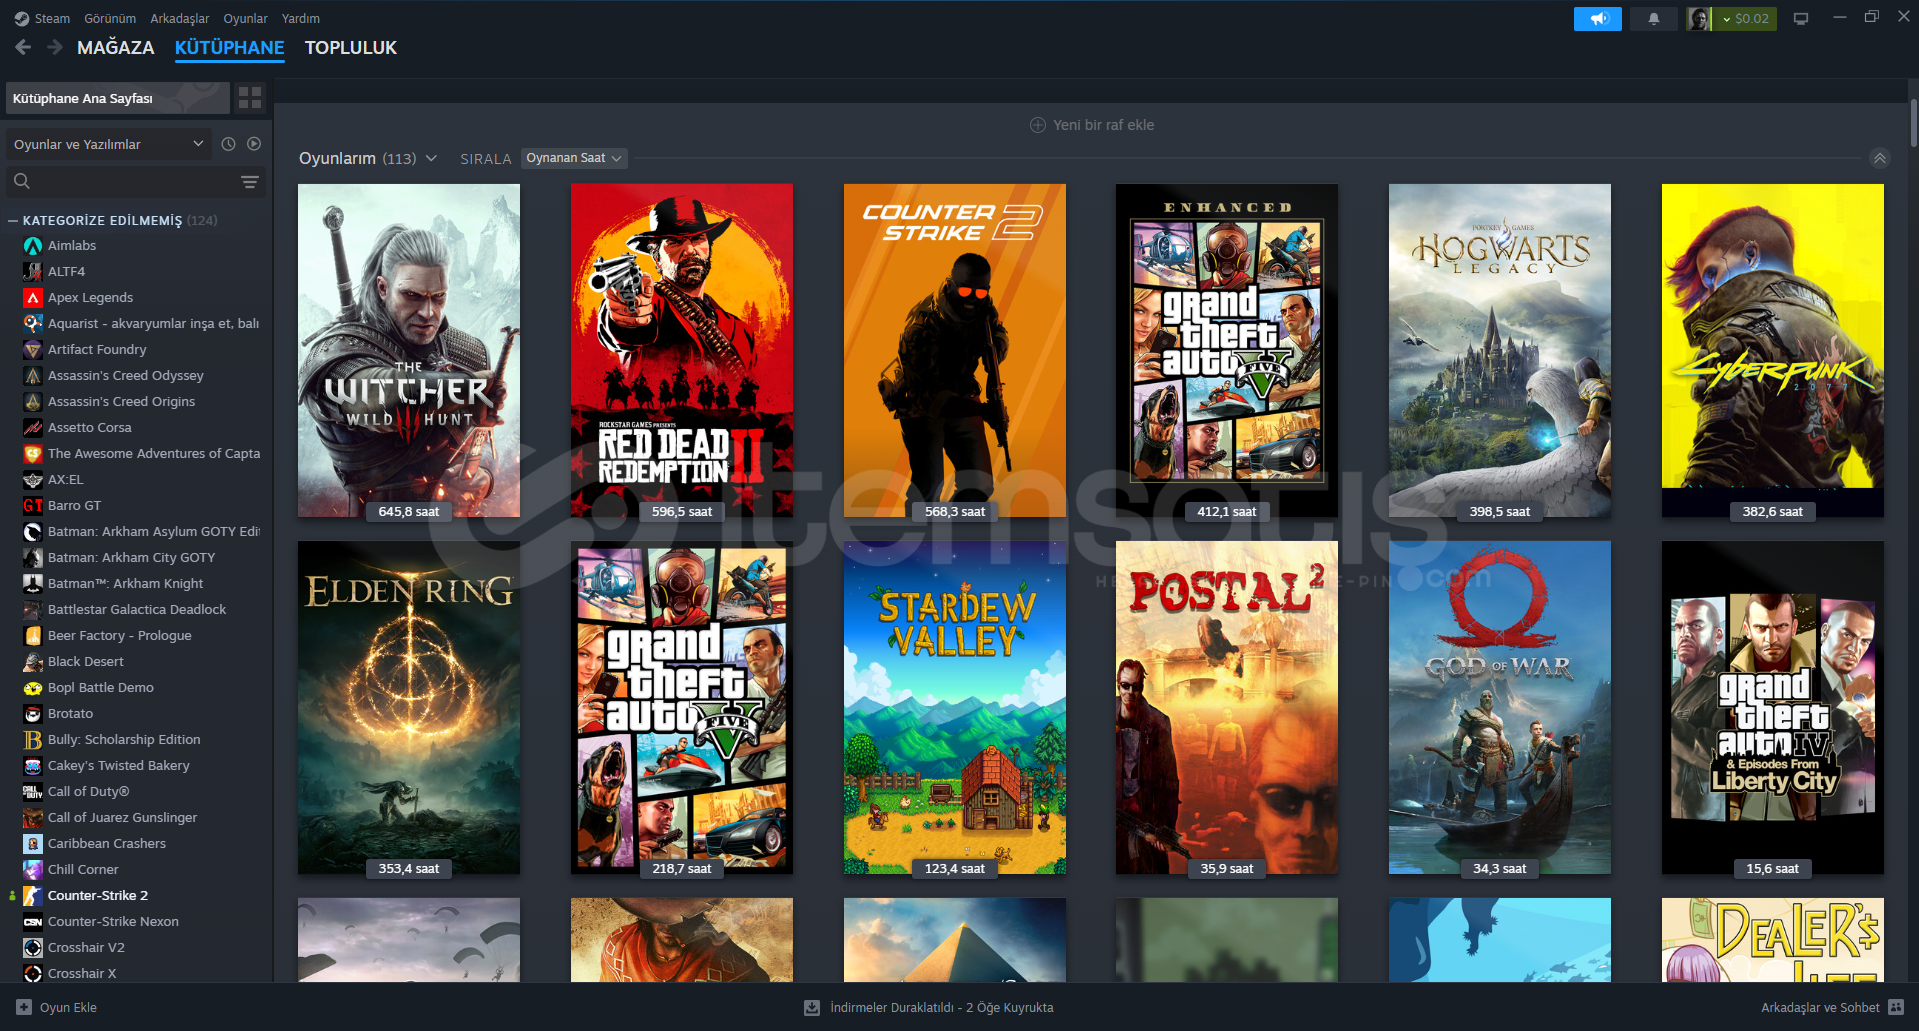Click the back navigation arrow

[x=24, y=47]
